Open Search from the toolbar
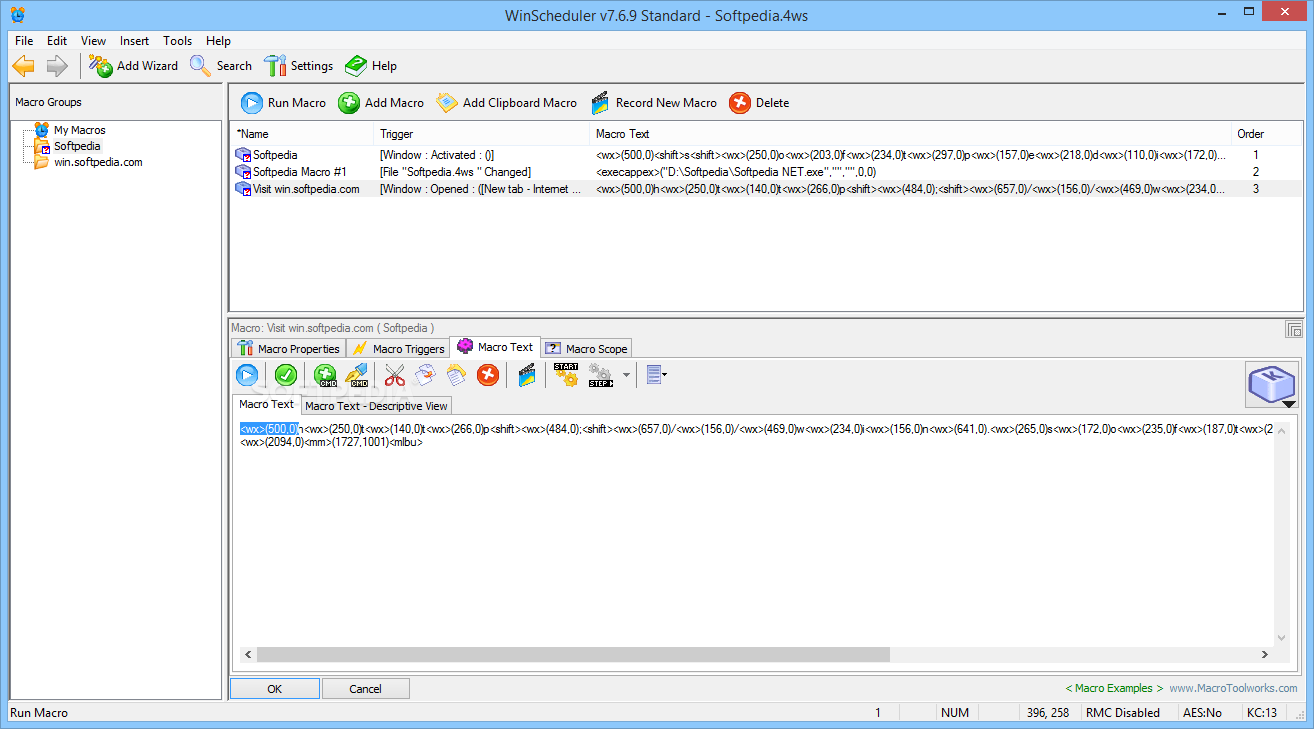Viewport: 1314px width, 729px height. (x=221, y=66)
